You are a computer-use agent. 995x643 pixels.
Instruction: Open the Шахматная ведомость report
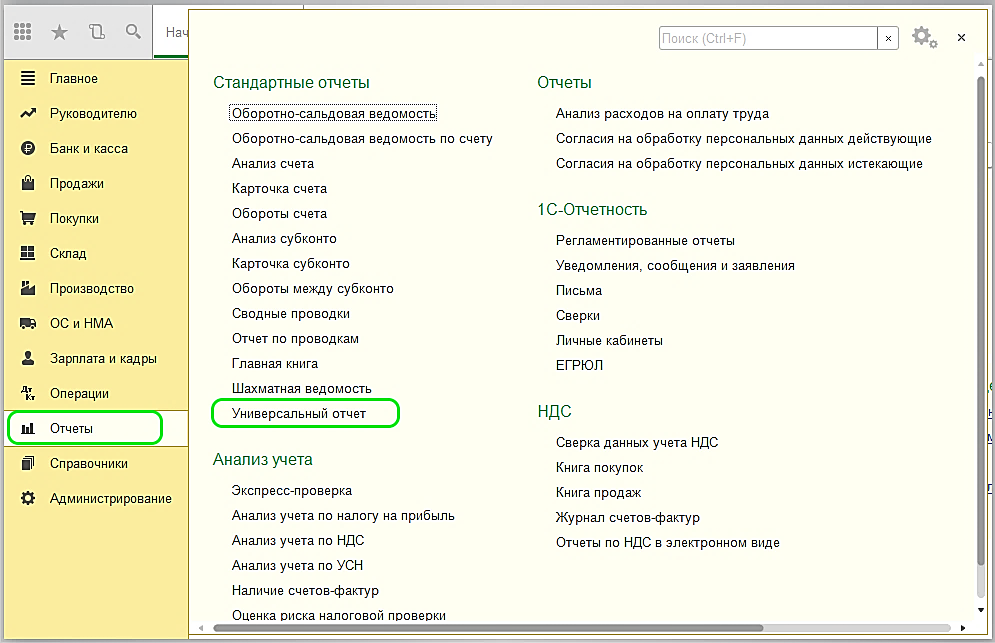pos(301,388)
